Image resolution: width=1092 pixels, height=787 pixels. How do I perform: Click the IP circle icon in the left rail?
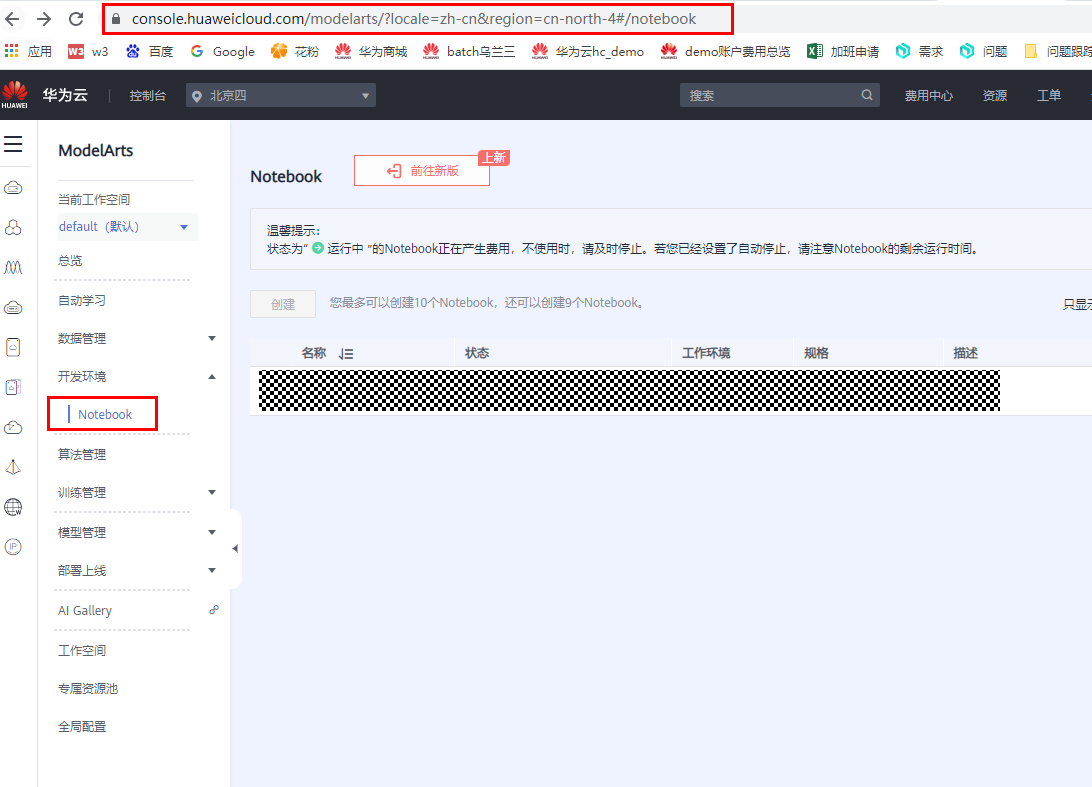pos(13,547)
